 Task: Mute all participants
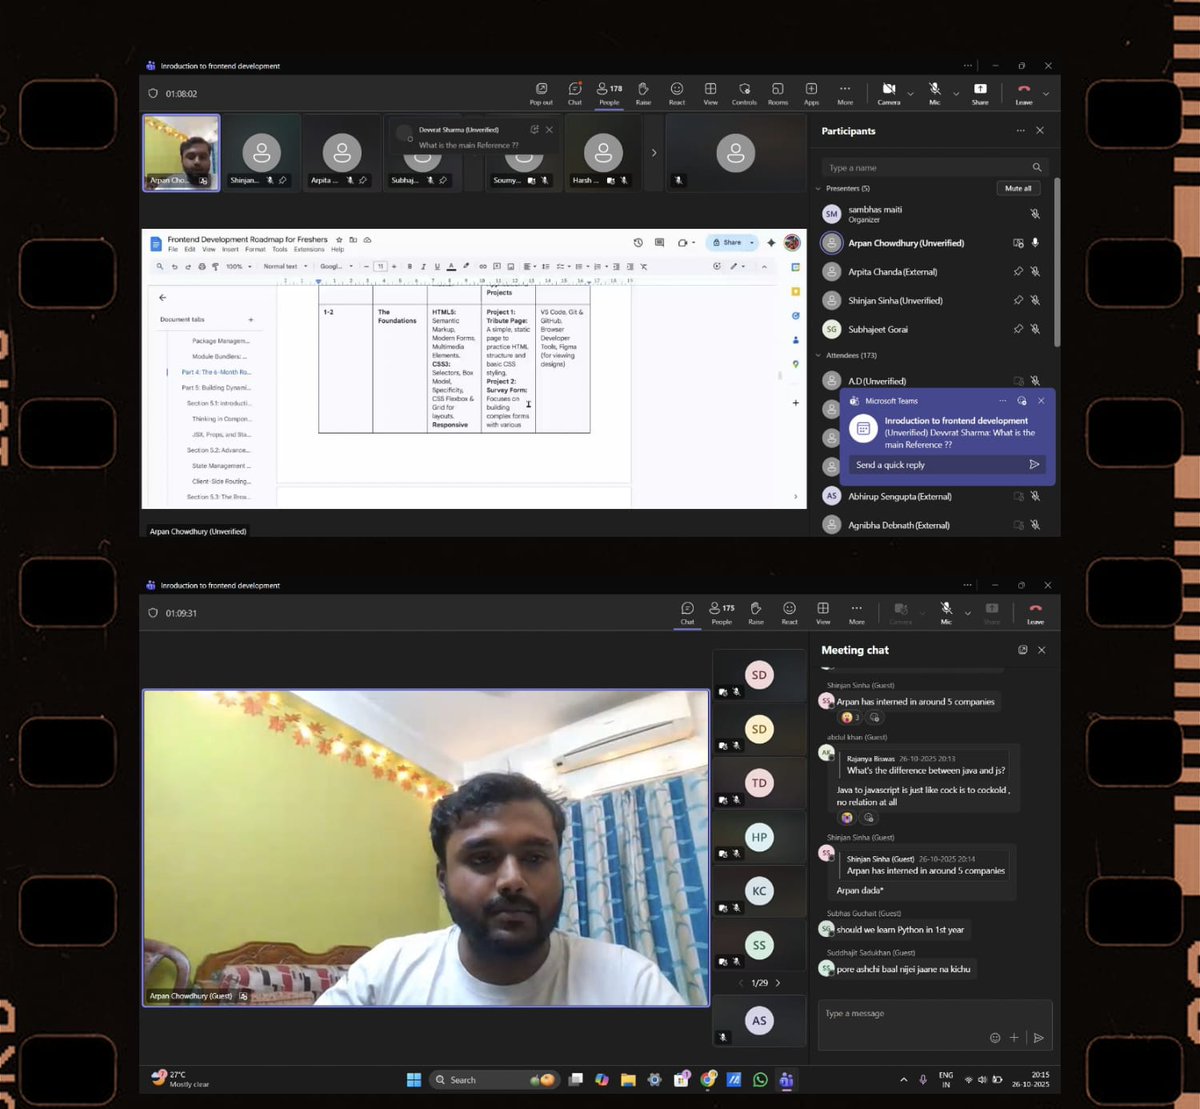pos(1018,188)
